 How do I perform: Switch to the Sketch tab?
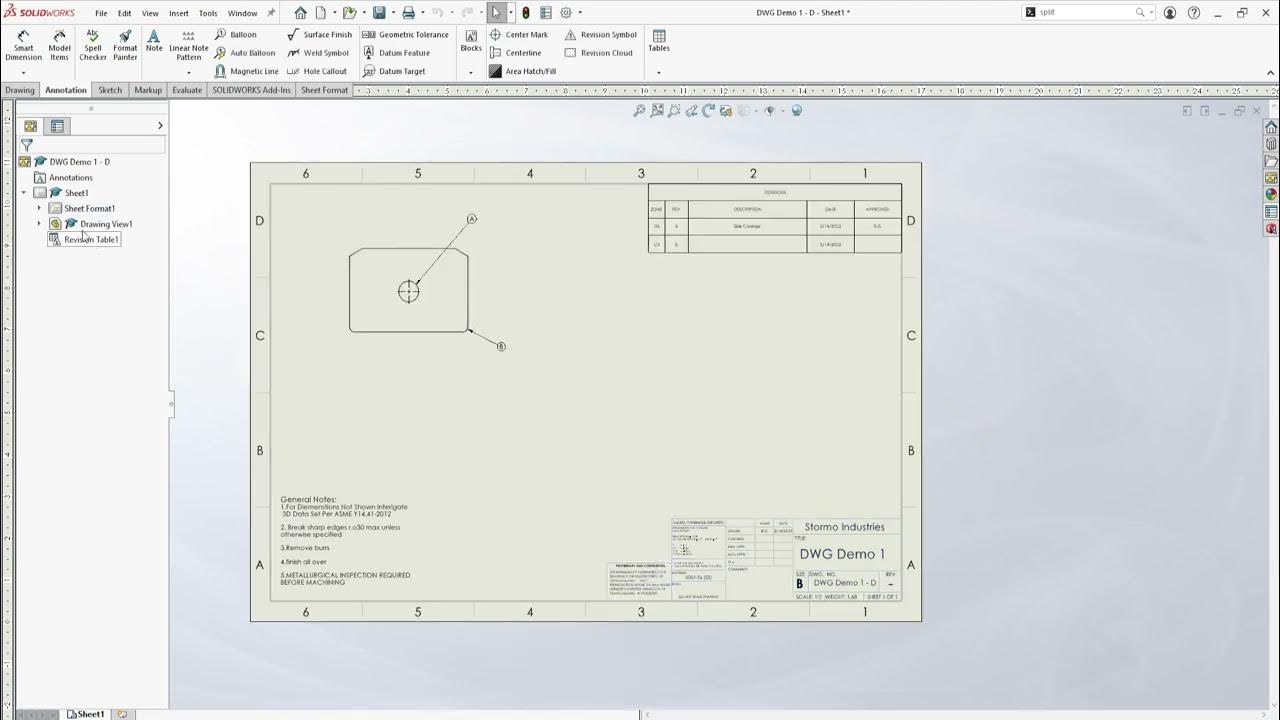pyautogui.click(x=110, y=90)
